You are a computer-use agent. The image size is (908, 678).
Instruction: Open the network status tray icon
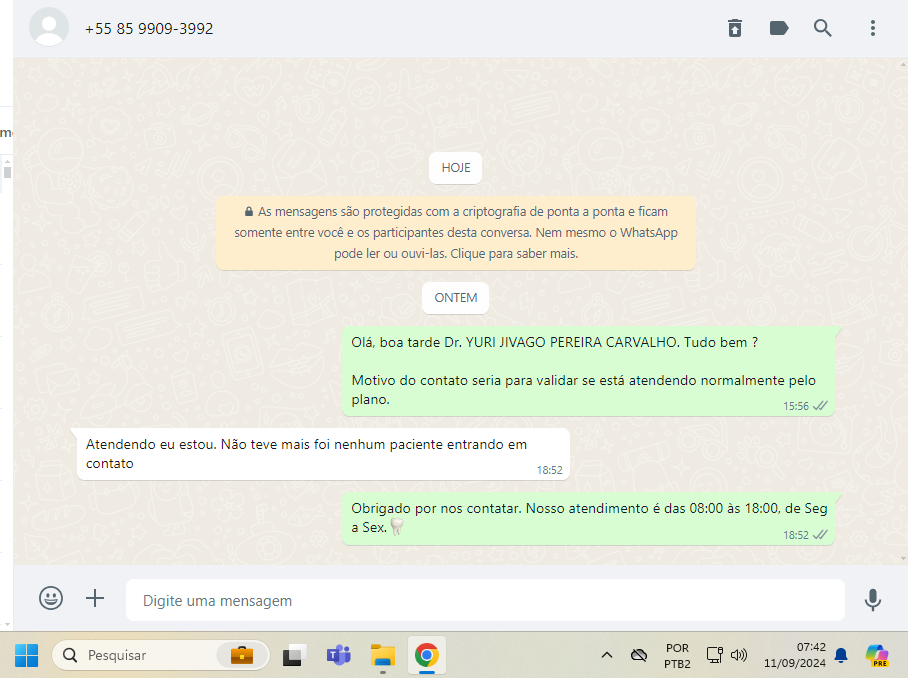(x=715, y=655)
